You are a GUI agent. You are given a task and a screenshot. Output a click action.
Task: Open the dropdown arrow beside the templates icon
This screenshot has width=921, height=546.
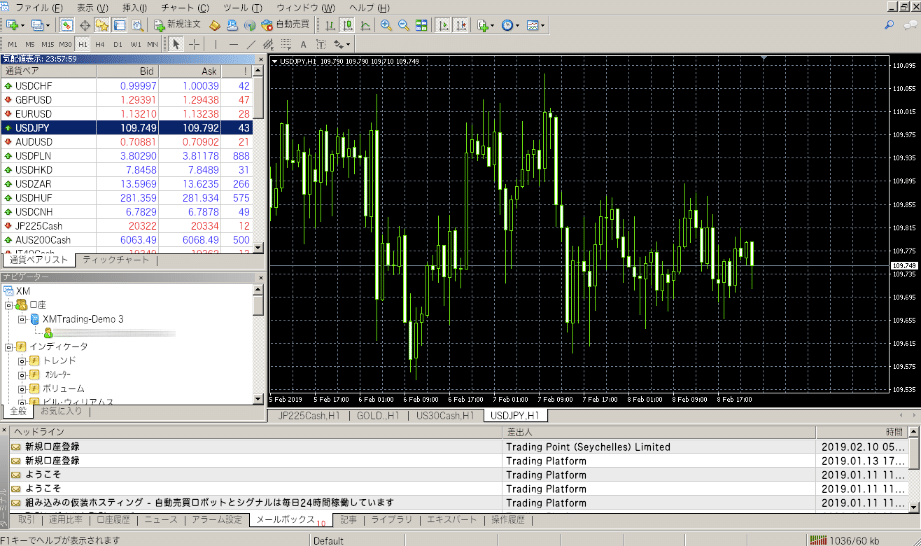(542, 26)
